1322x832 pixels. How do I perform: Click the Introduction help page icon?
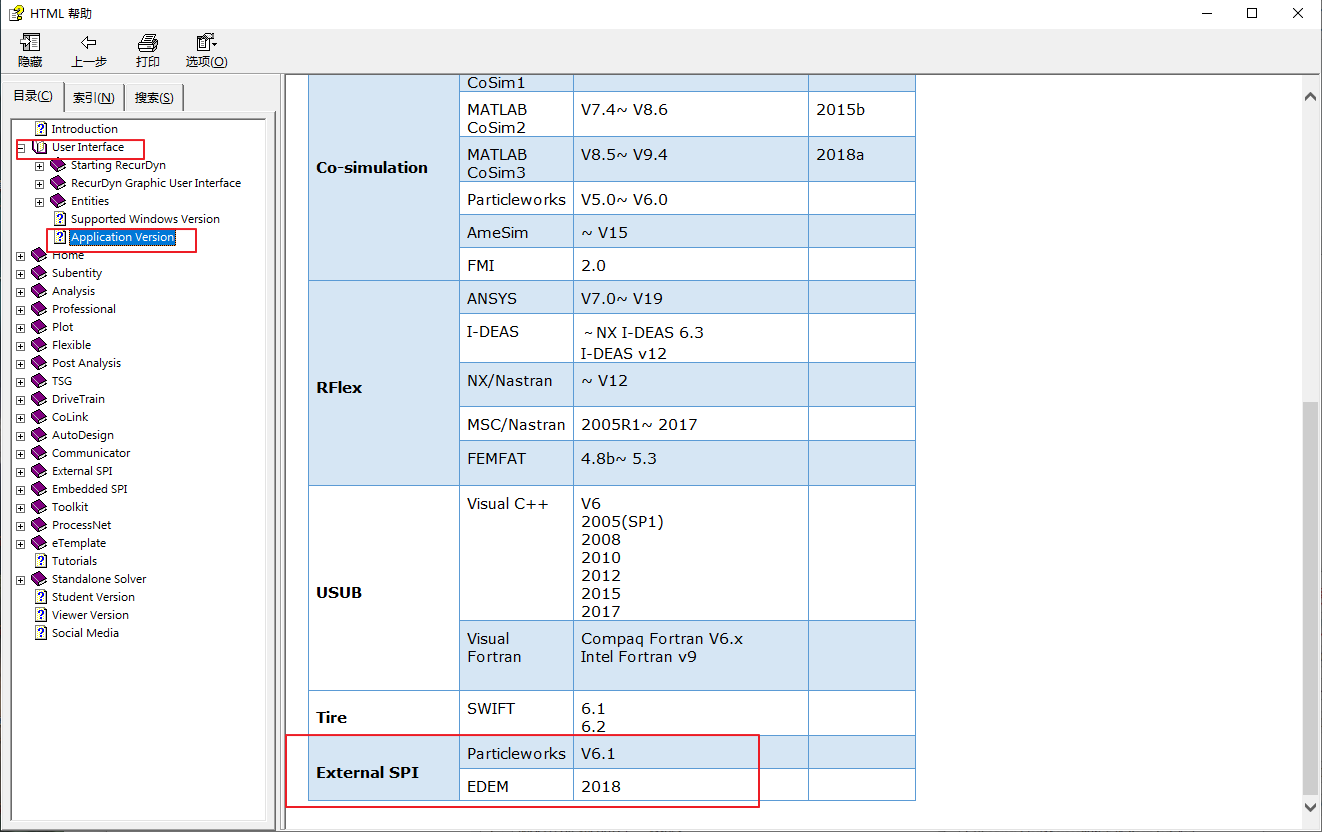pyautogui.click(x=41, y=129)
